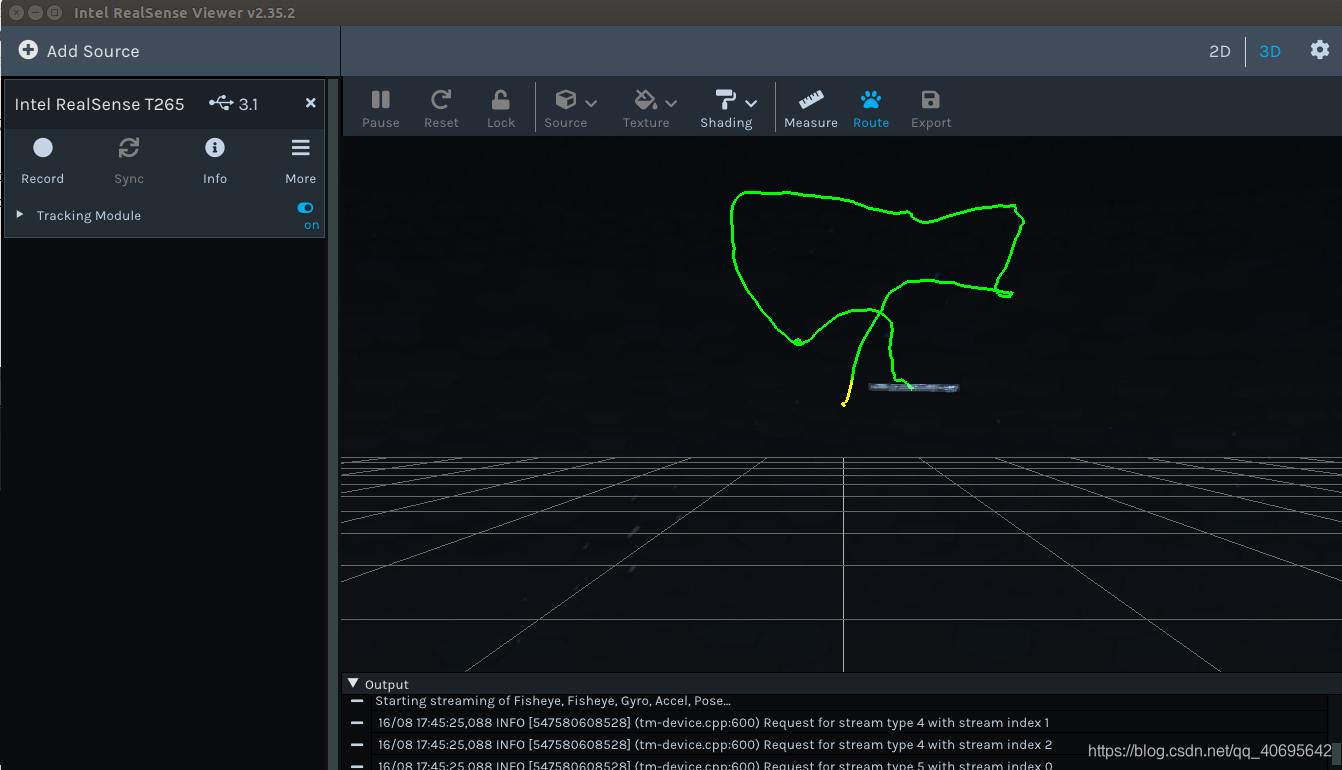
Task: Collapse the stream index 1 log entry
Action: tap(357, 722)
